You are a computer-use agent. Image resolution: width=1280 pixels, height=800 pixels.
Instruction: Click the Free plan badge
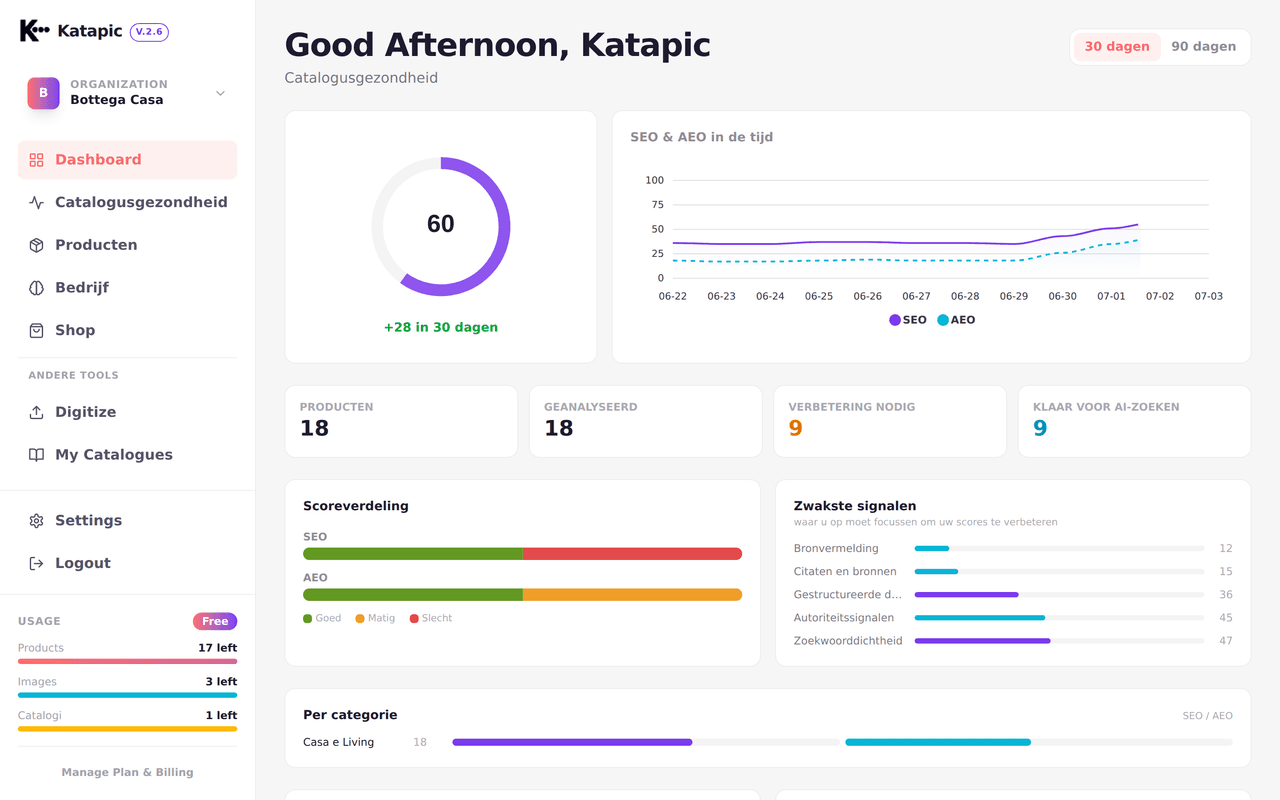(215, 621)
